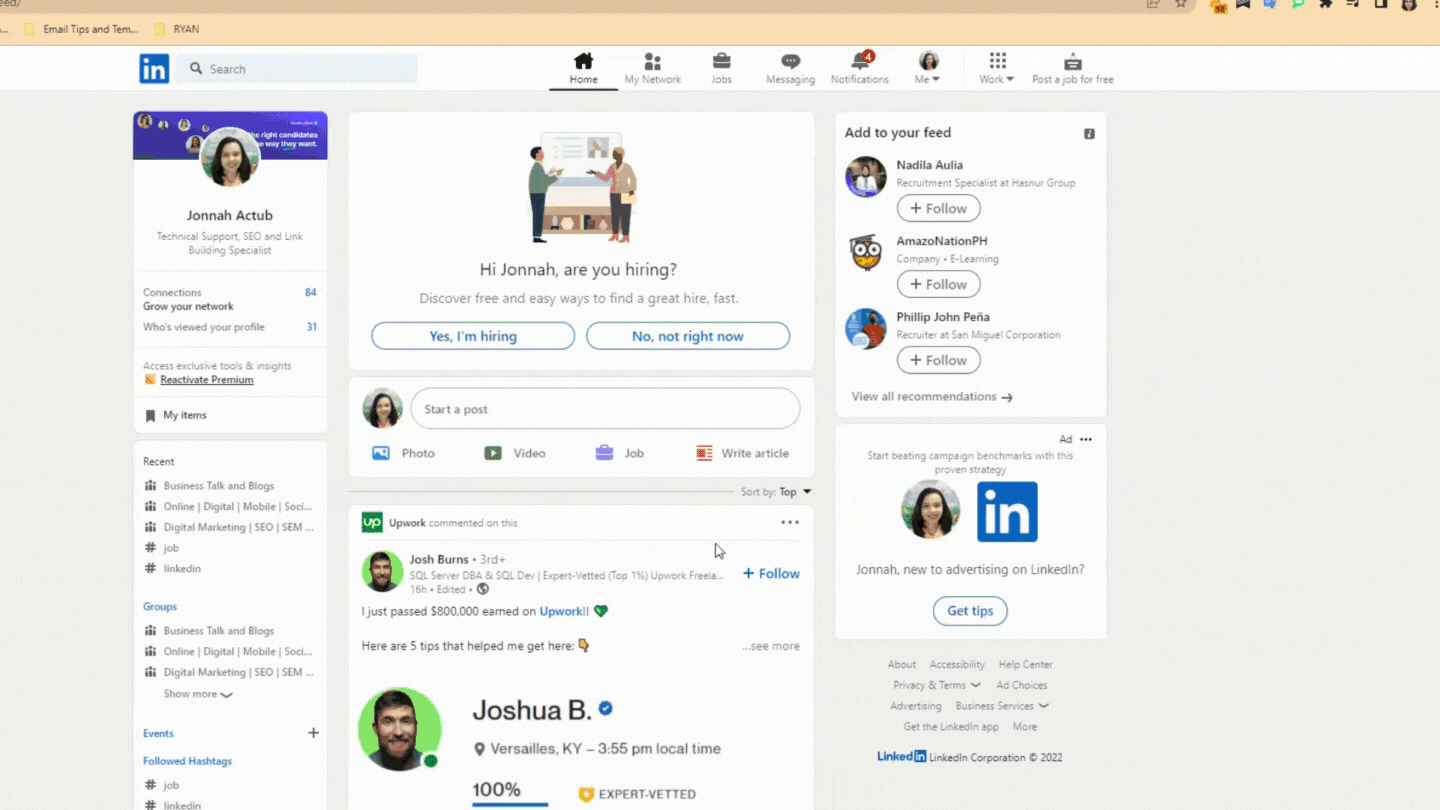Screen dimensions: 1440x810
Task: Click Accessibility footer link
Action: 957,664
